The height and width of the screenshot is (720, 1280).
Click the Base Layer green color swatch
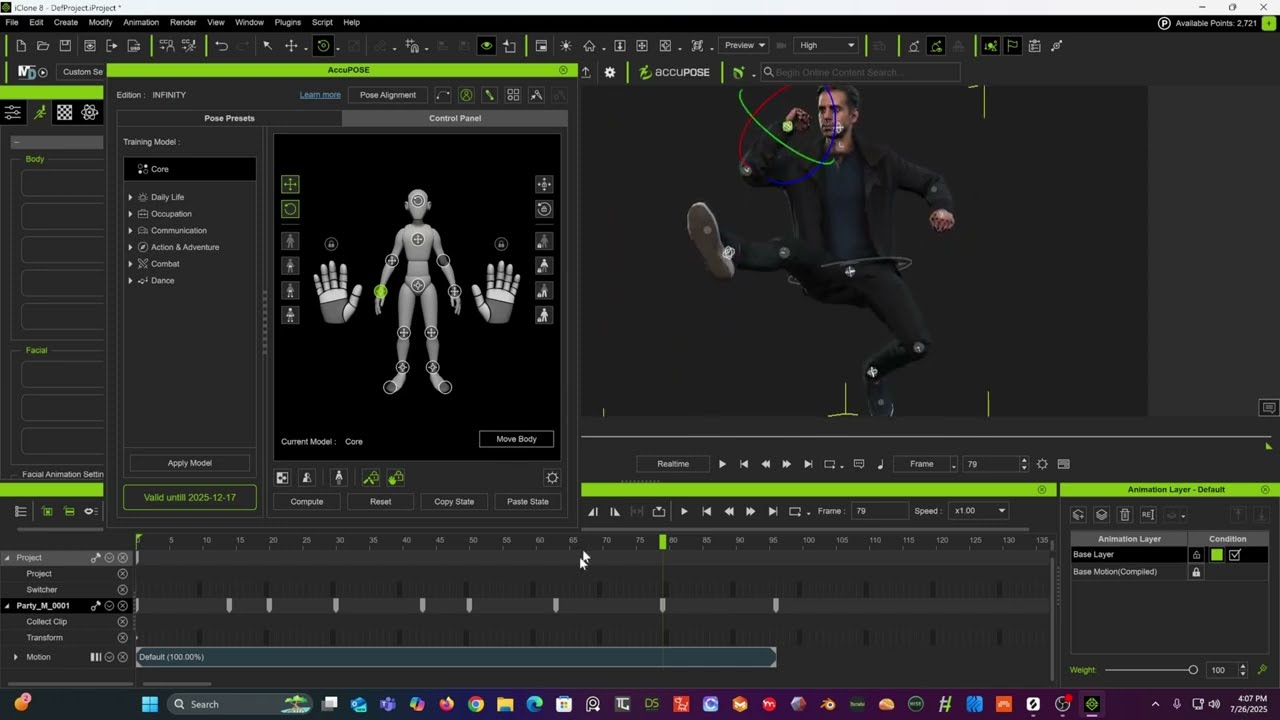[x=1216, y=555]
